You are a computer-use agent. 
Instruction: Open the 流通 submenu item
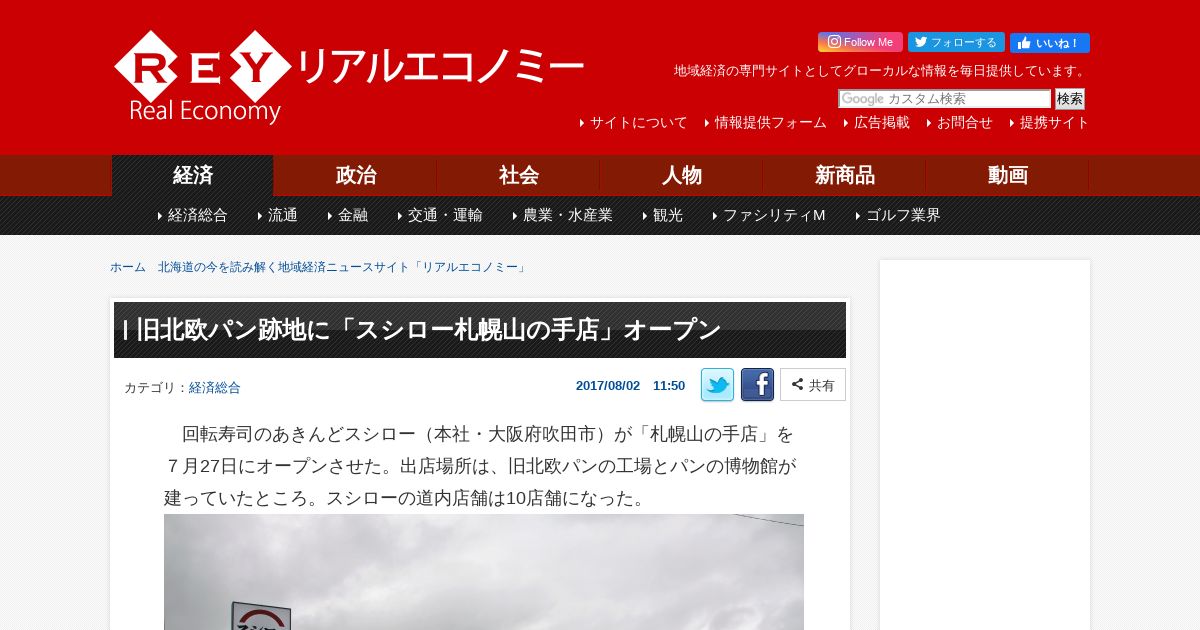[x=282, y=215]
